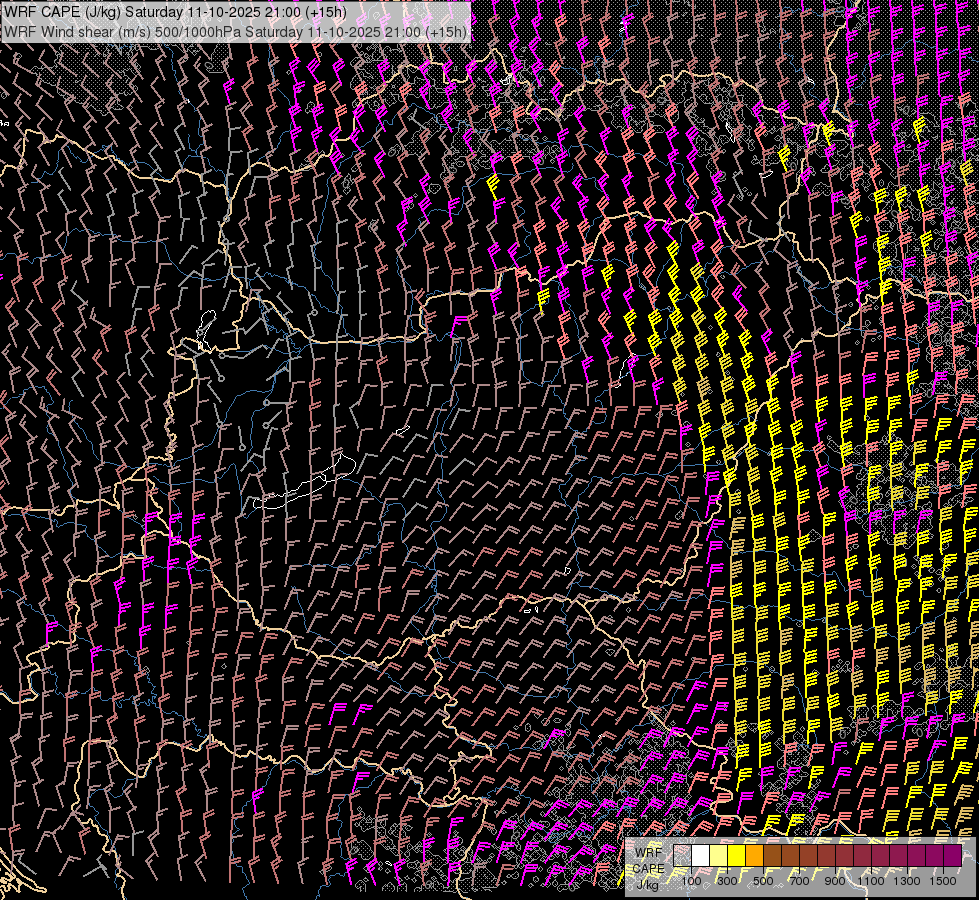Viewport: 979px width, 900px height.
Task: Select the white swatch in the CAPE legend
Action: click(700, 856)
